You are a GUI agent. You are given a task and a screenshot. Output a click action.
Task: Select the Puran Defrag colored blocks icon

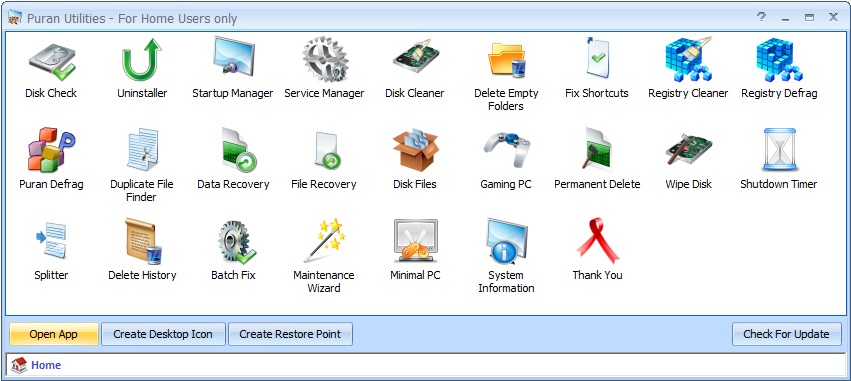coord(52,149)
